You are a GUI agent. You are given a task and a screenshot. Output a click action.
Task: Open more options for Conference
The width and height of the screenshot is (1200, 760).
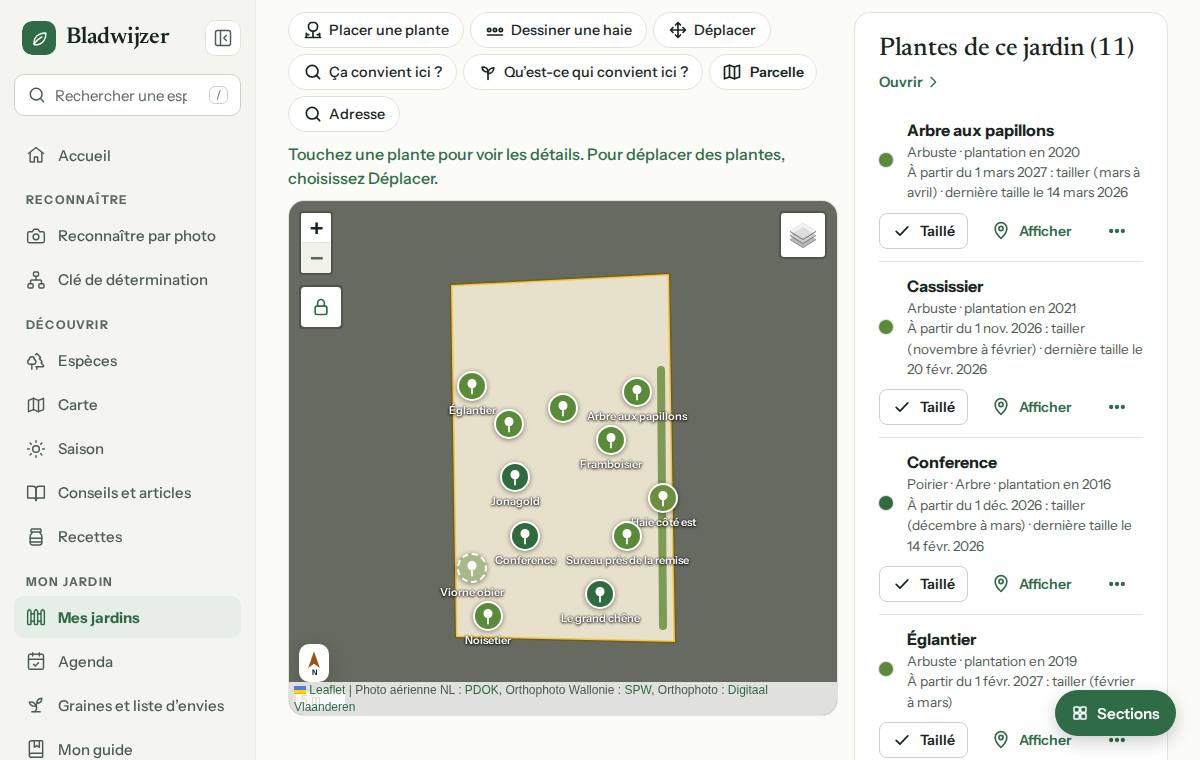click(x=1117, y=584)
